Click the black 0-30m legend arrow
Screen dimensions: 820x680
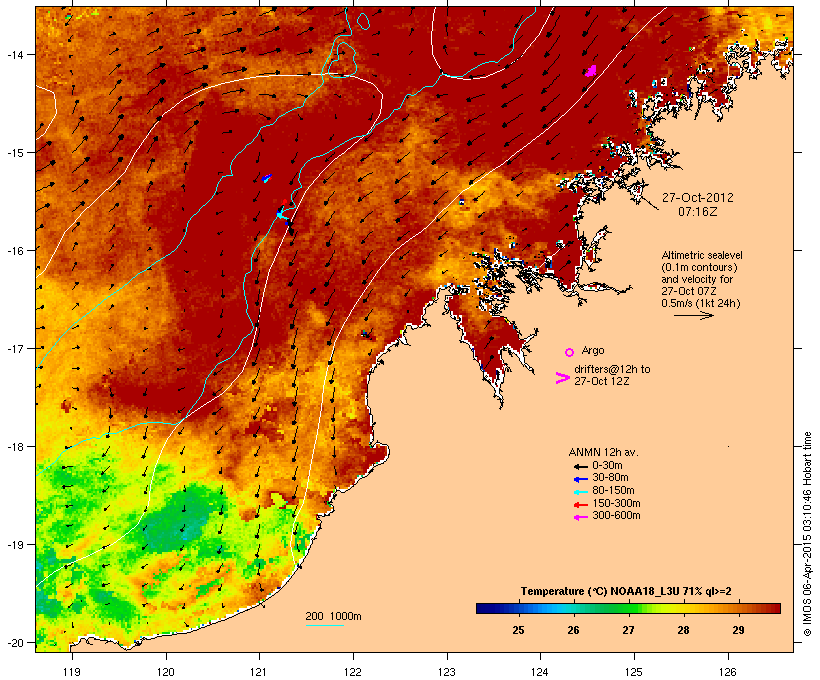(580, 466)
